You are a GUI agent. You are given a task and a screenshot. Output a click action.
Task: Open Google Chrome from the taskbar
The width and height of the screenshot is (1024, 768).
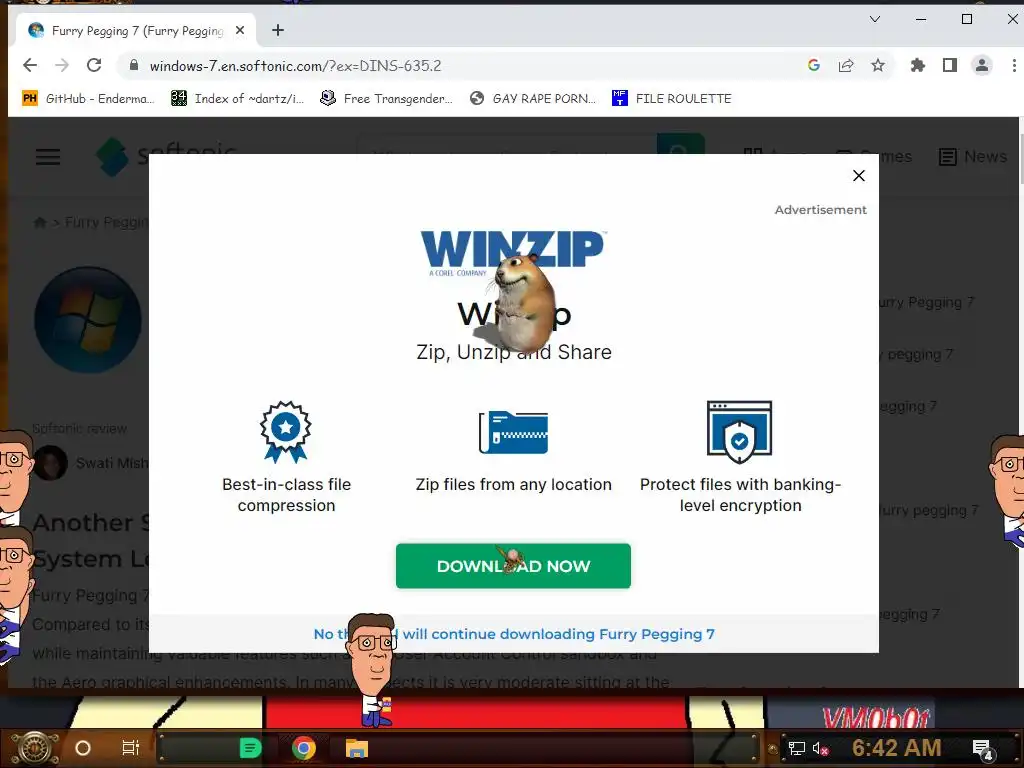pos(304,748)
